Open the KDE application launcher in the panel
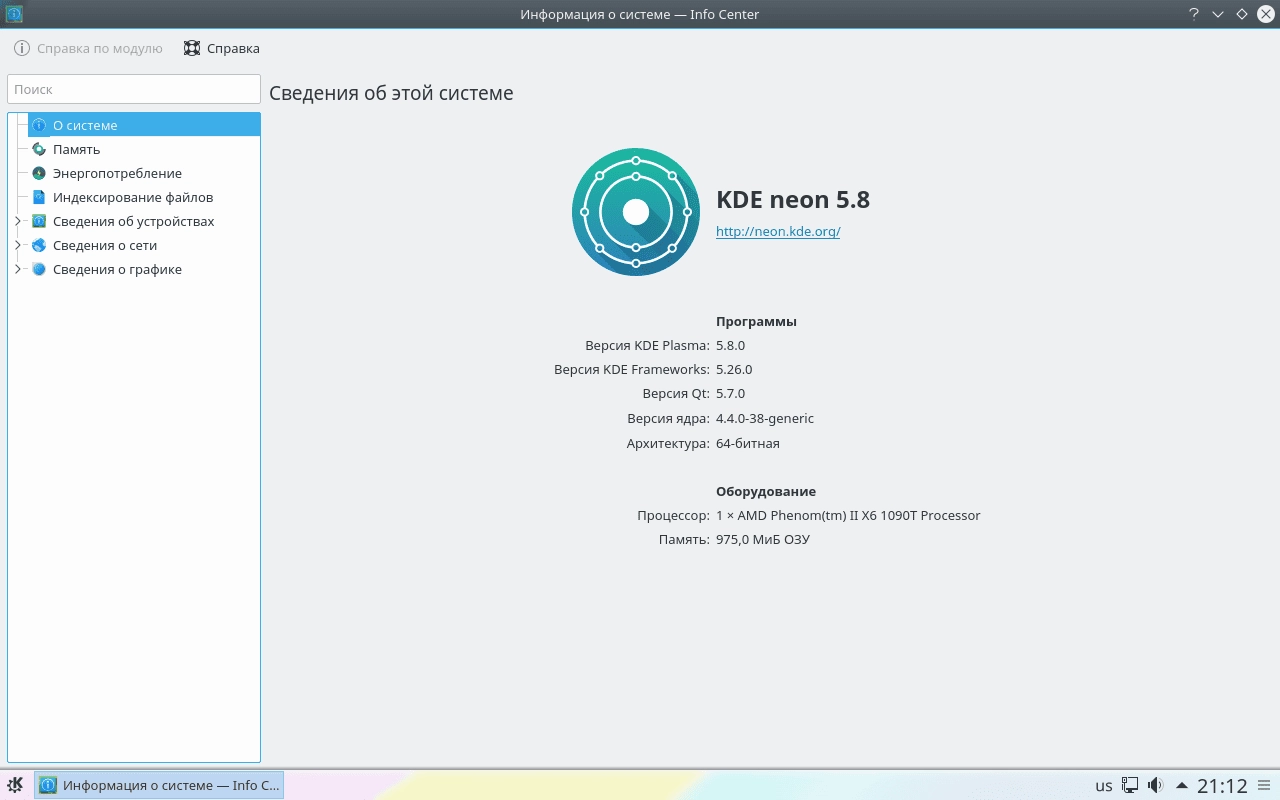This screenshot has width=1280, height=800. (16, 785)
